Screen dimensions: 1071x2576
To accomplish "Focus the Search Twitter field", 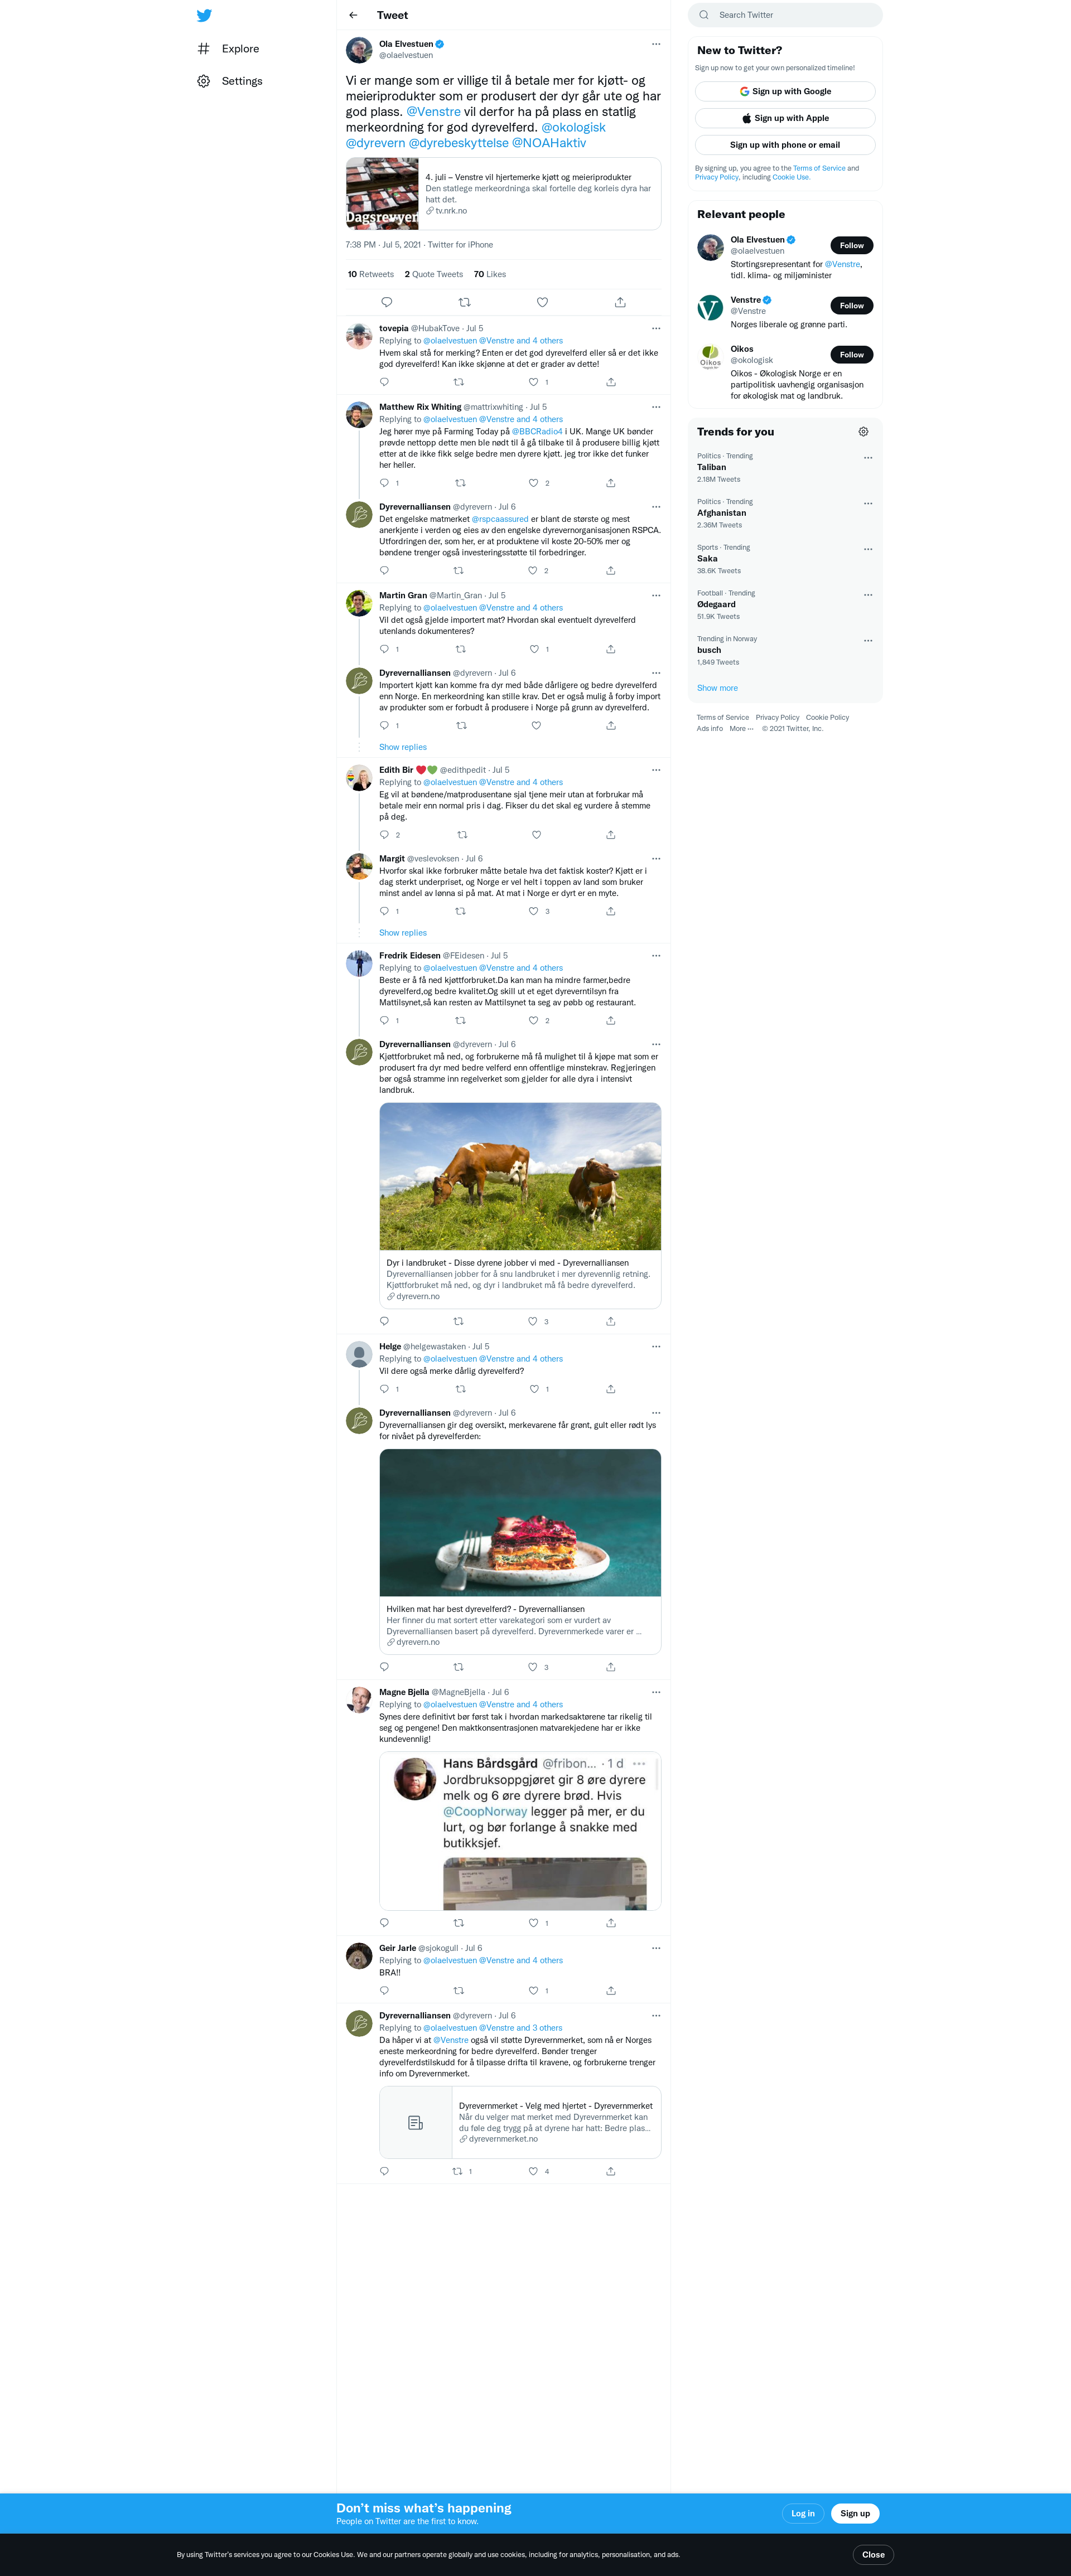I will click(x=785, y=15).
